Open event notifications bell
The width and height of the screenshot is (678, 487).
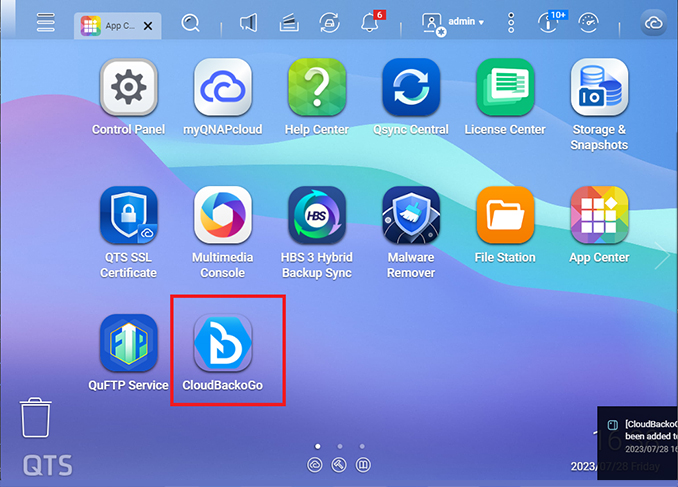click(x=371, y=22)
